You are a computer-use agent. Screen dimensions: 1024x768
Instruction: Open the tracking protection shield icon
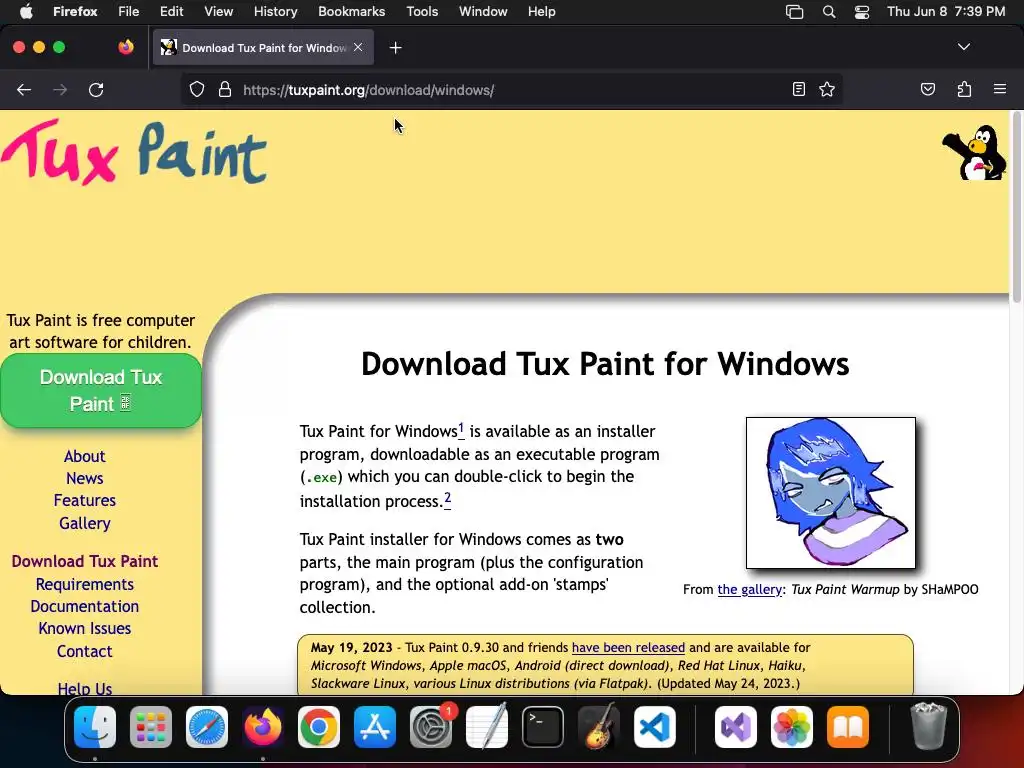pyautogui.click(x=197, y=89)
